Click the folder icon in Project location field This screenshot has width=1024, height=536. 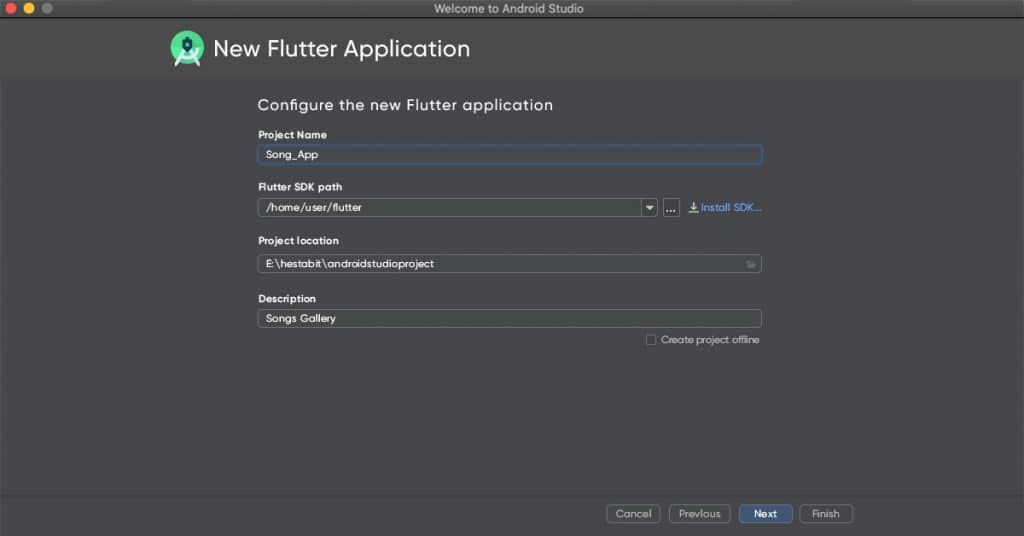(x=751, y=264)
